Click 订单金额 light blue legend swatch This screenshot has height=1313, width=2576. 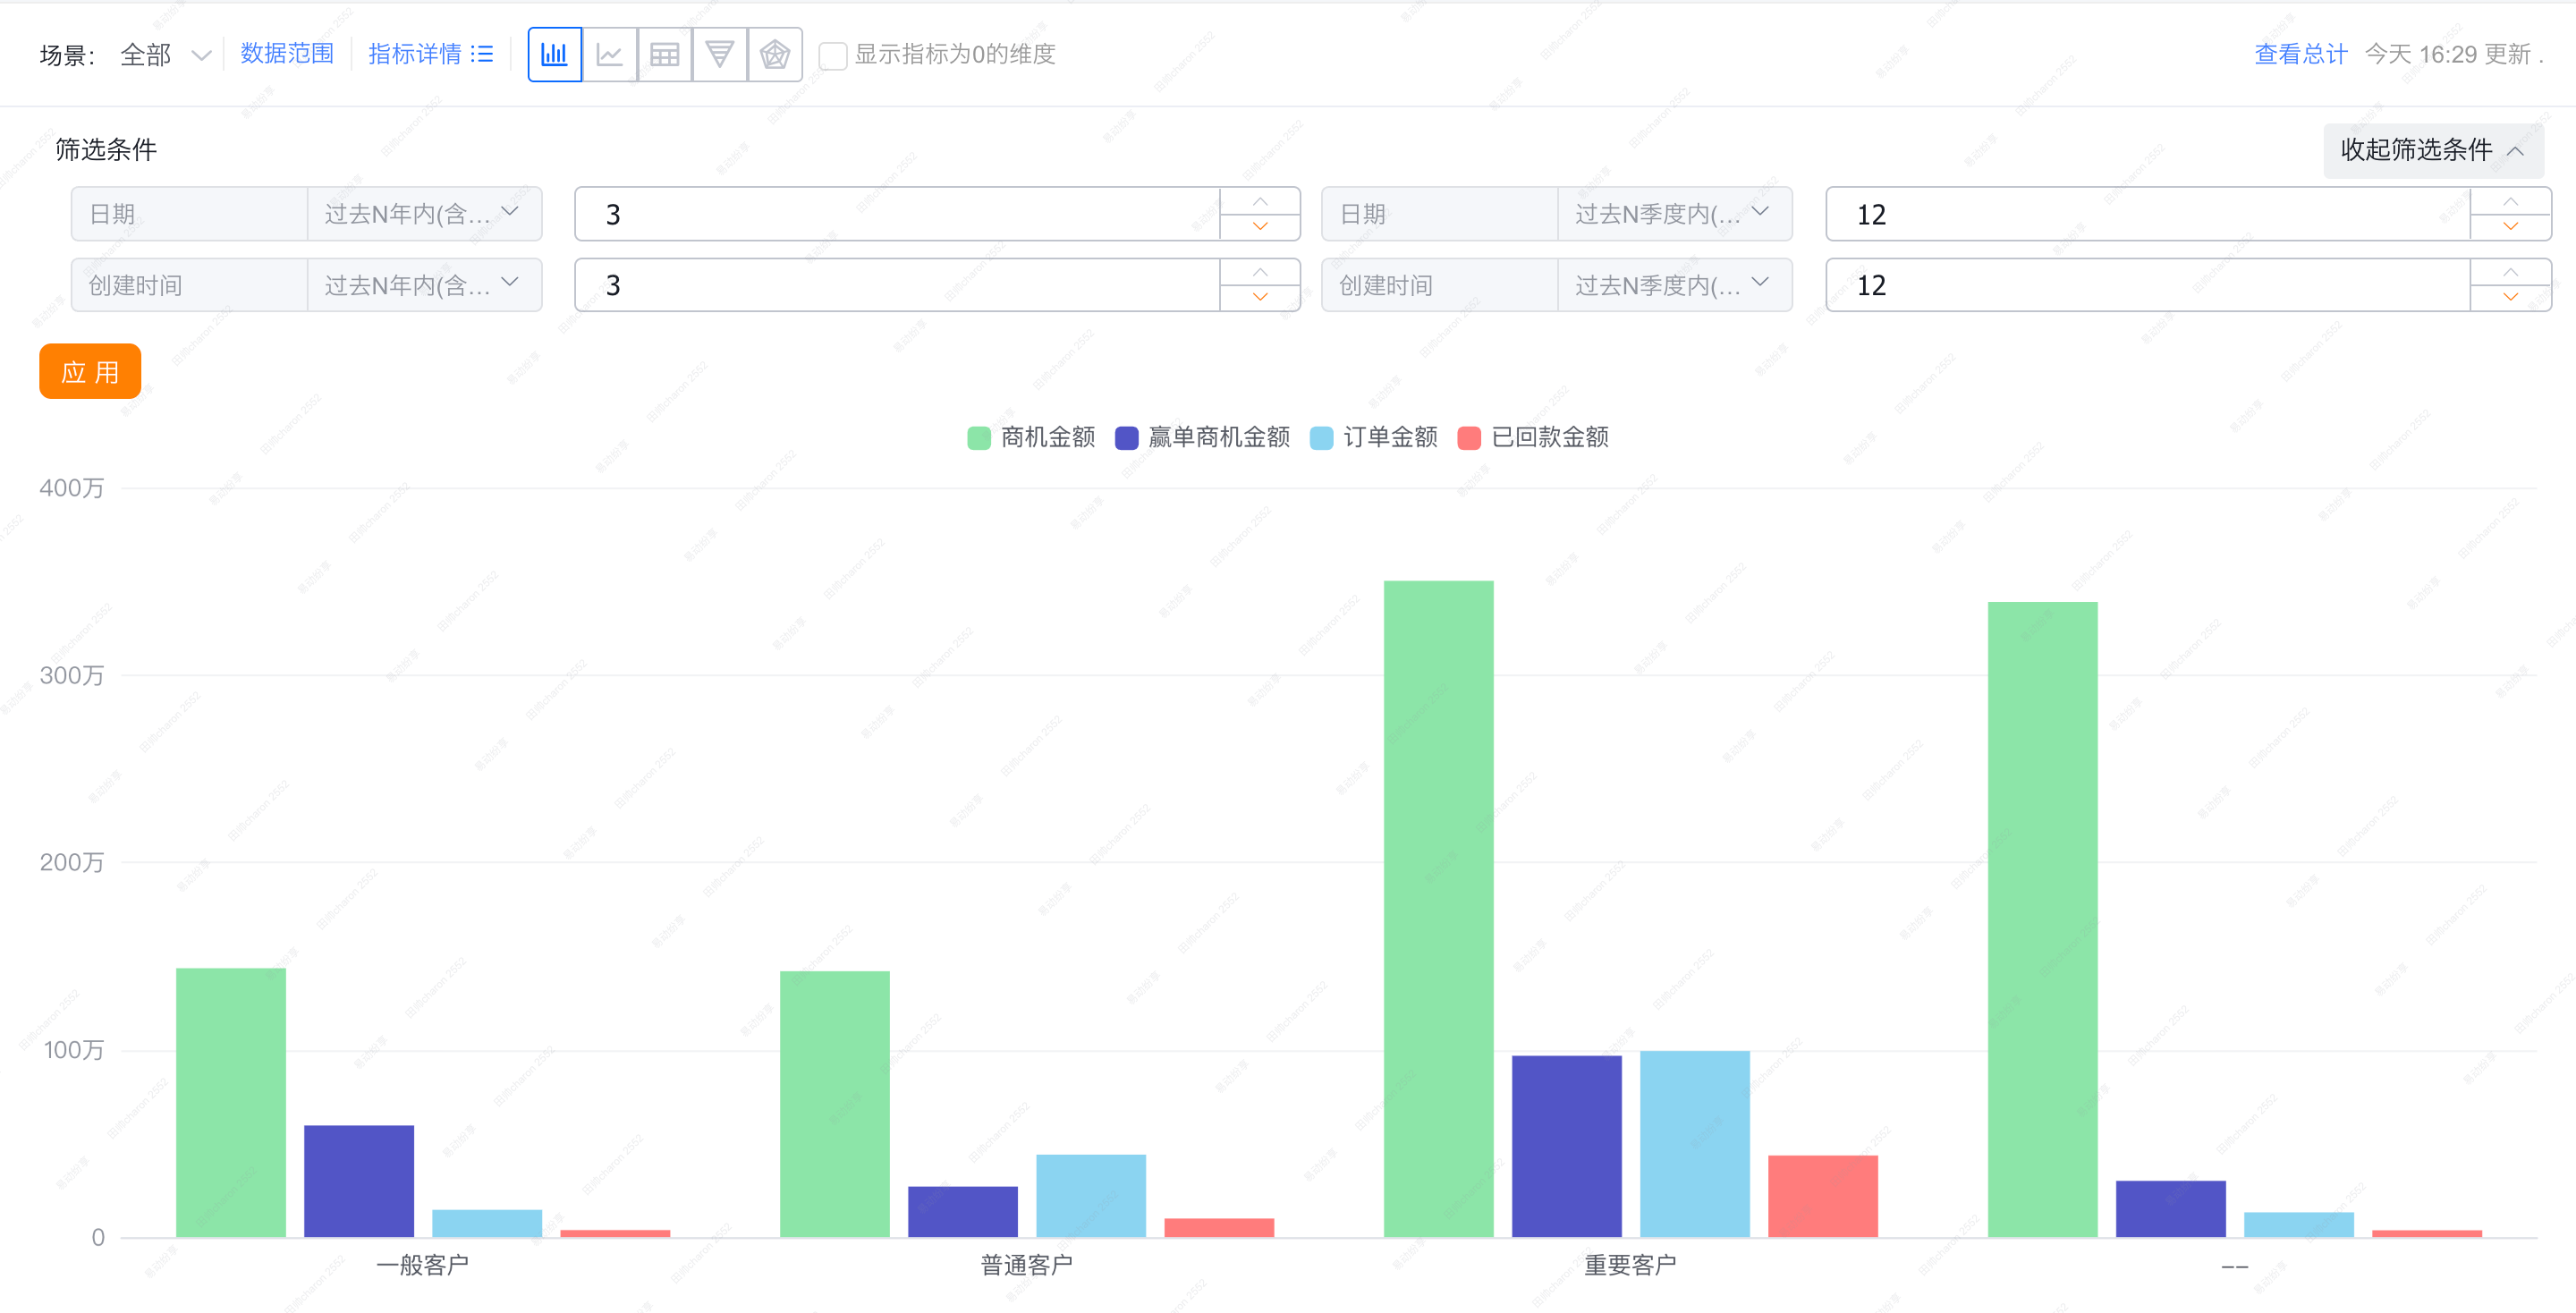(x=1321, y=438)
